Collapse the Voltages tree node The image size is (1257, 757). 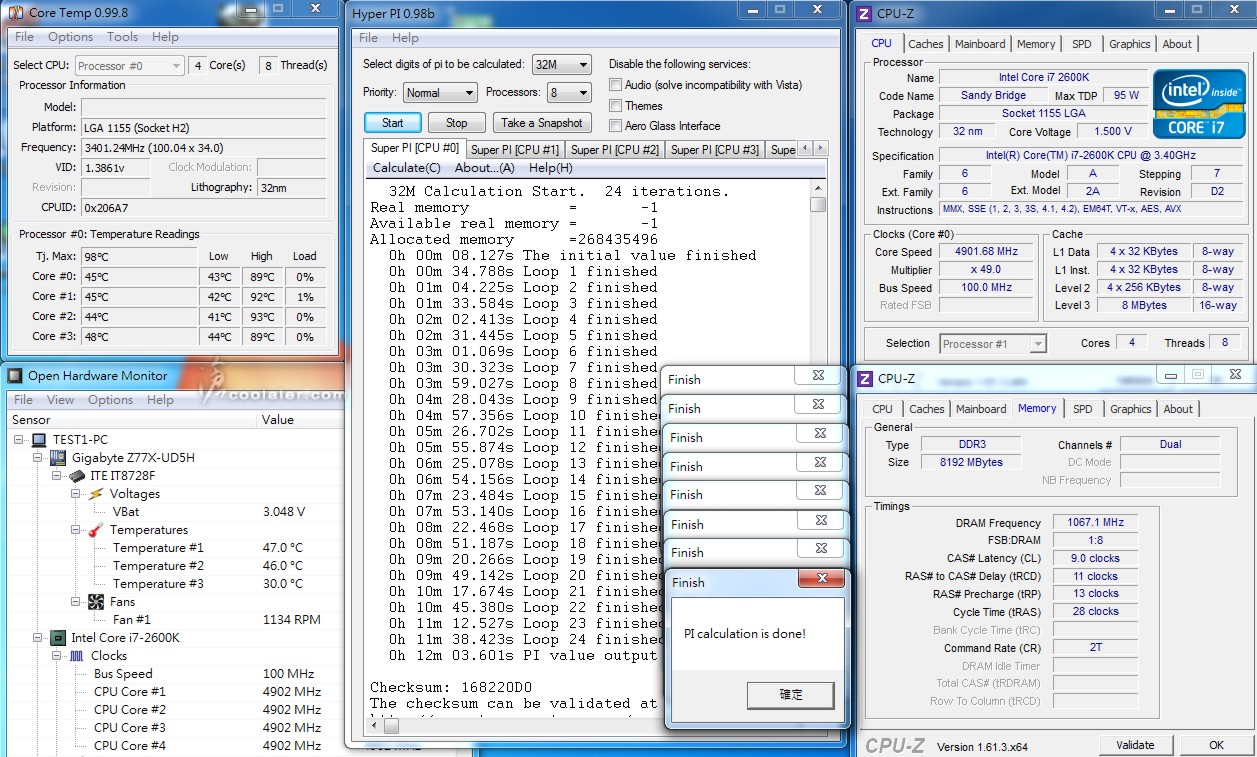tap(76, 494)
